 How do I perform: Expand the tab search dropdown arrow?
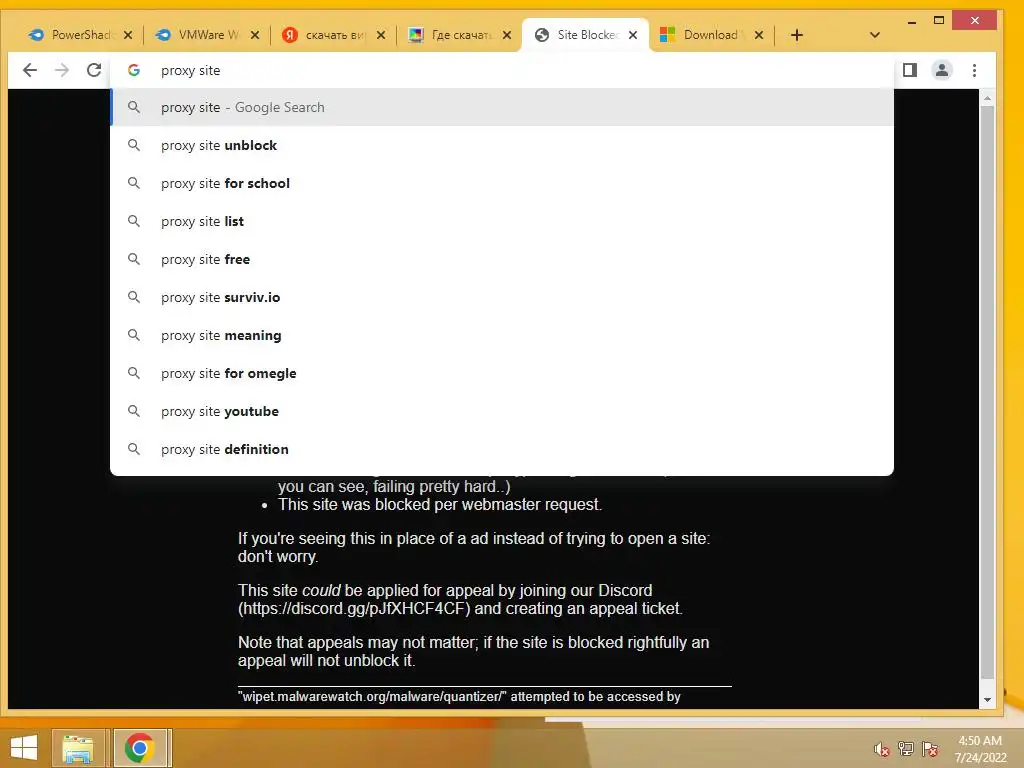click(875, 35)
